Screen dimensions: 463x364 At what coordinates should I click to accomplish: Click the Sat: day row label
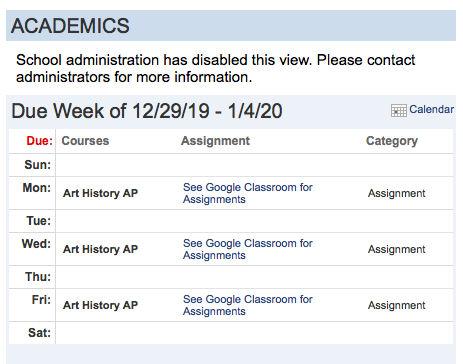(x=39, y=333)
